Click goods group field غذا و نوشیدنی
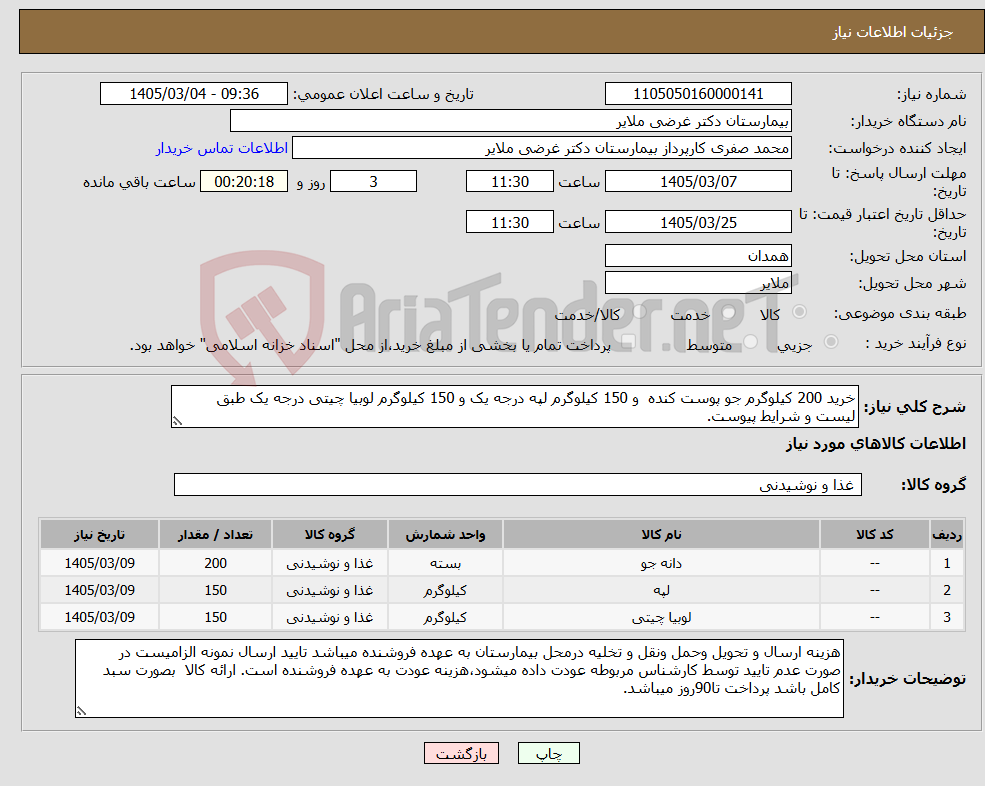This screenshot has height=786, width=985. pyautogui.click(x=518, y=484)
